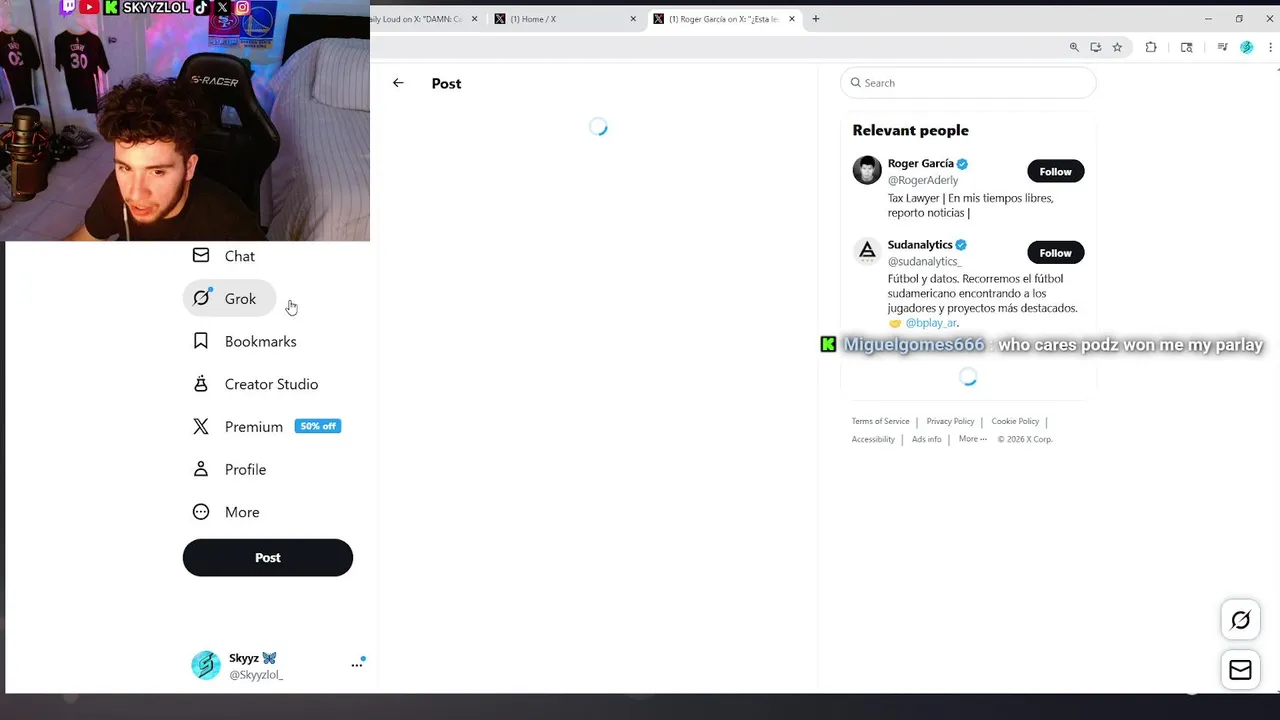Click the Chat envelope icon in sidebar
Image resolution: width=1280 pixels, height=720 pixels.
coord(201,256)
